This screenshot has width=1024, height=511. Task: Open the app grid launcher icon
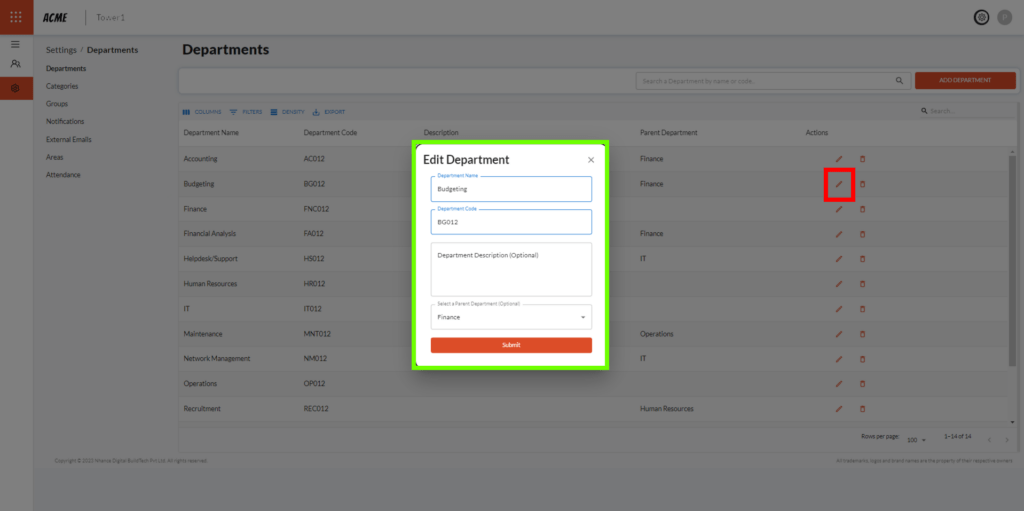[x=16, y=17]
